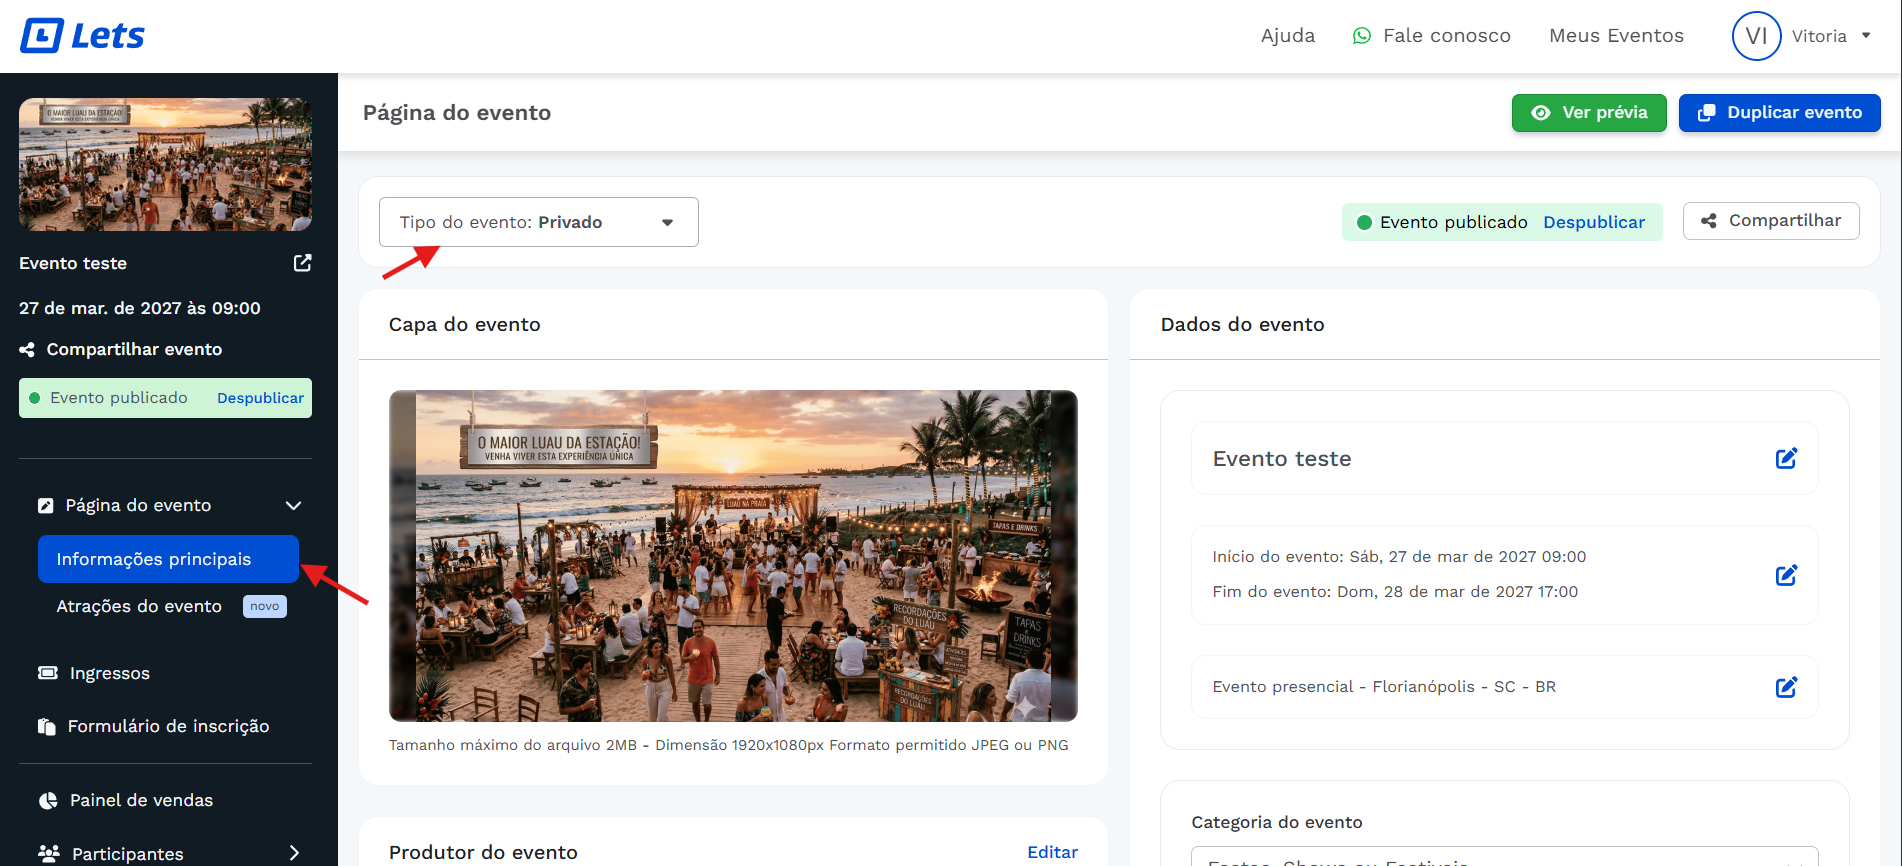Open Vitoria account dropdown arrow
This screenshot has width=1902, height=866.
1866,36
